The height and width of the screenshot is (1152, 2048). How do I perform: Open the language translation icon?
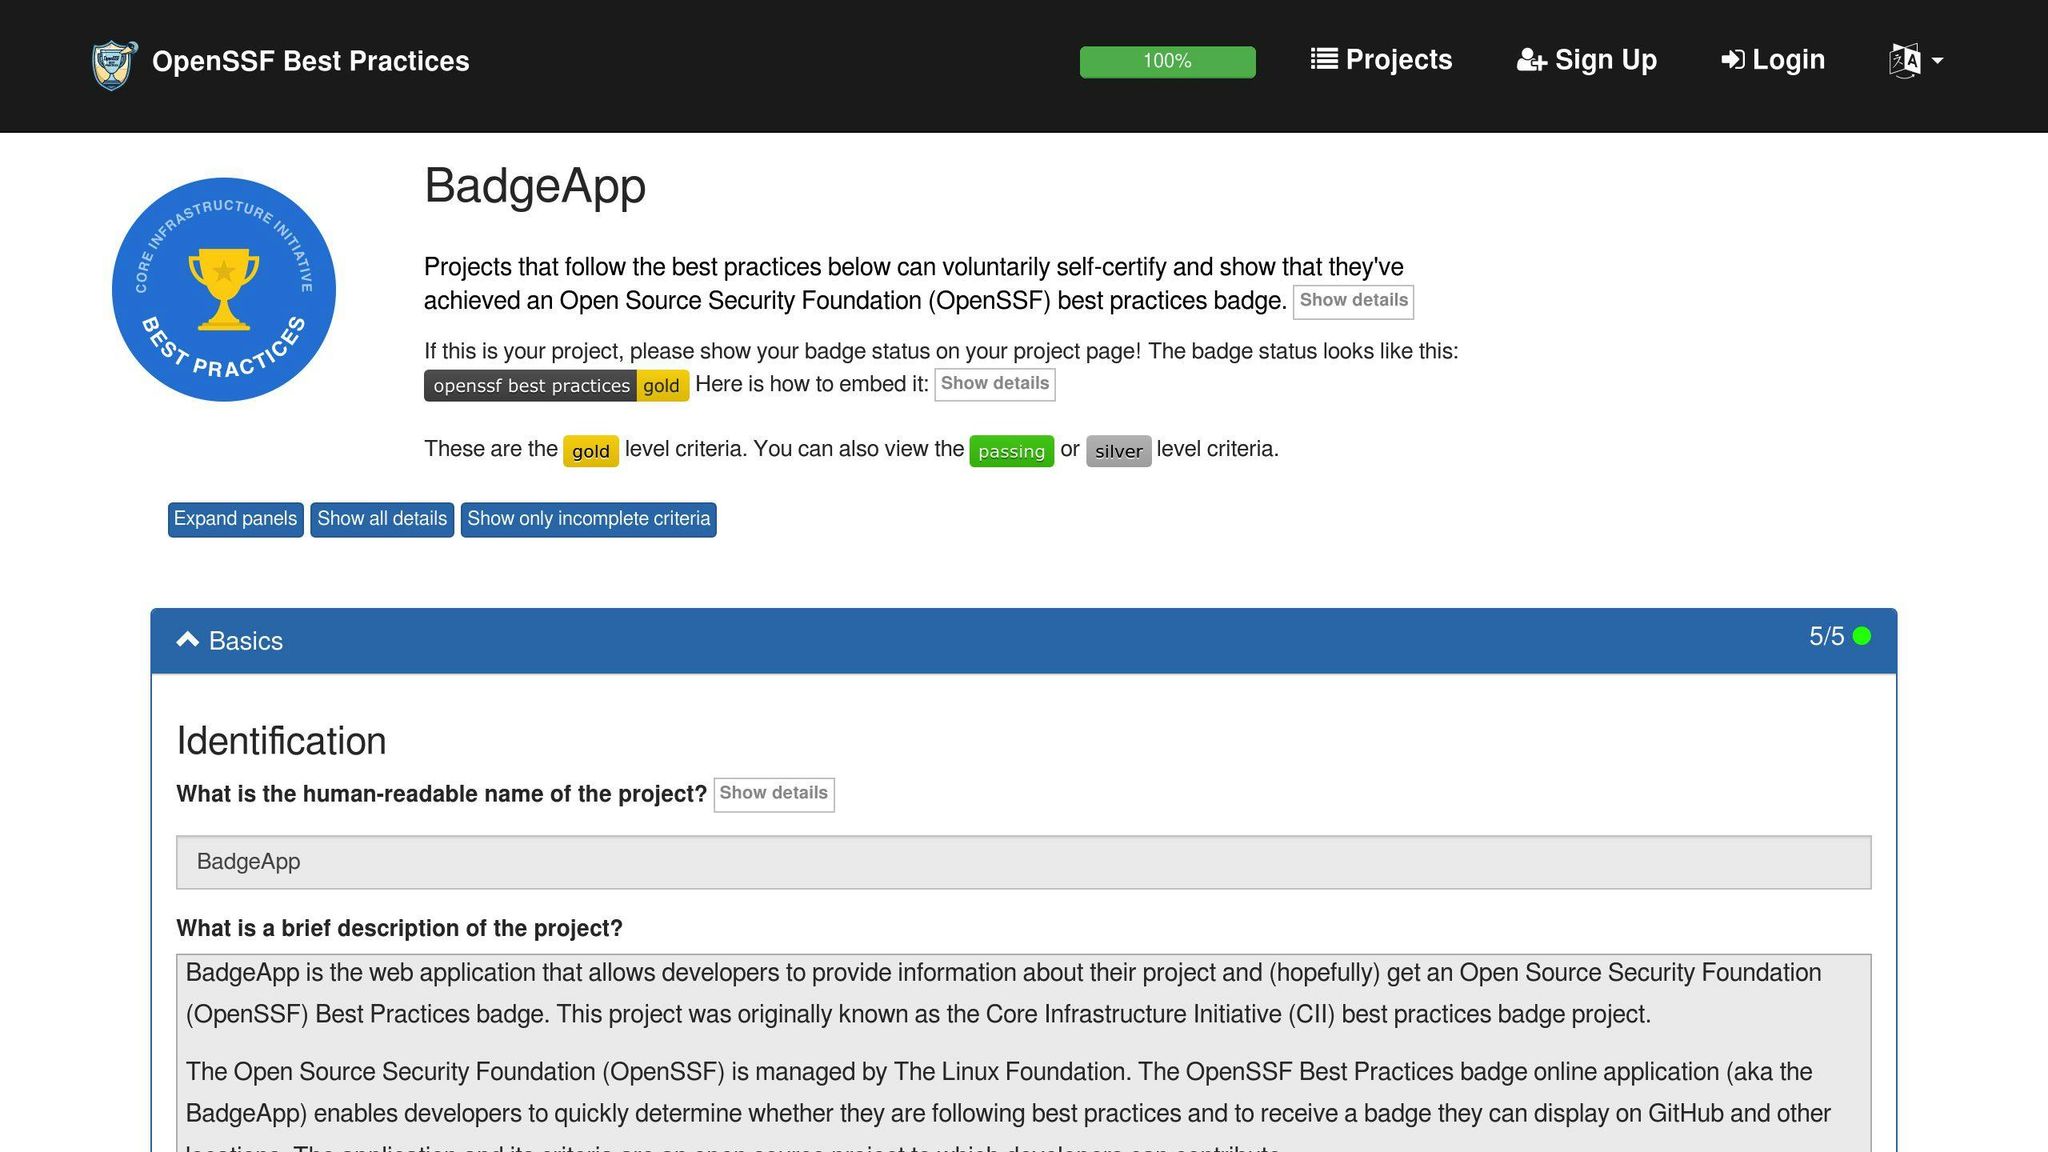(1905, 61)
